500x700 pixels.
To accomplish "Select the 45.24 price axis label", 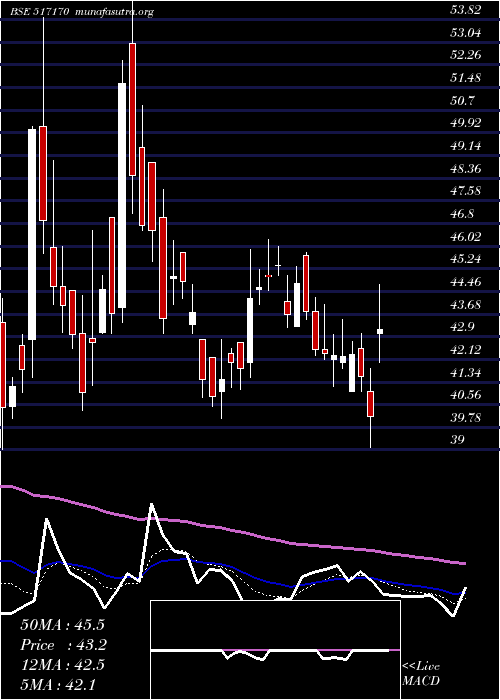I will pyautogui.click(x=466, y=259).
